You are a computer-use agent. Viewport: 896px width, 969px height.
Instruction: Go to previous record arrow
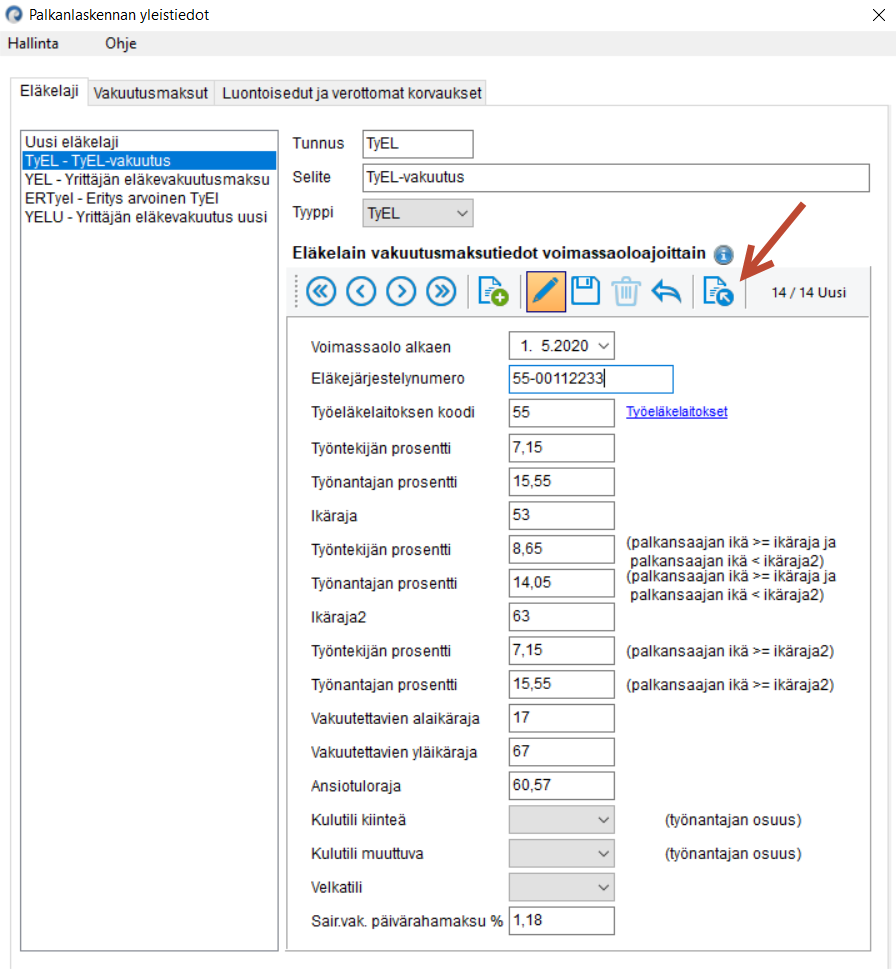(361, 291)
